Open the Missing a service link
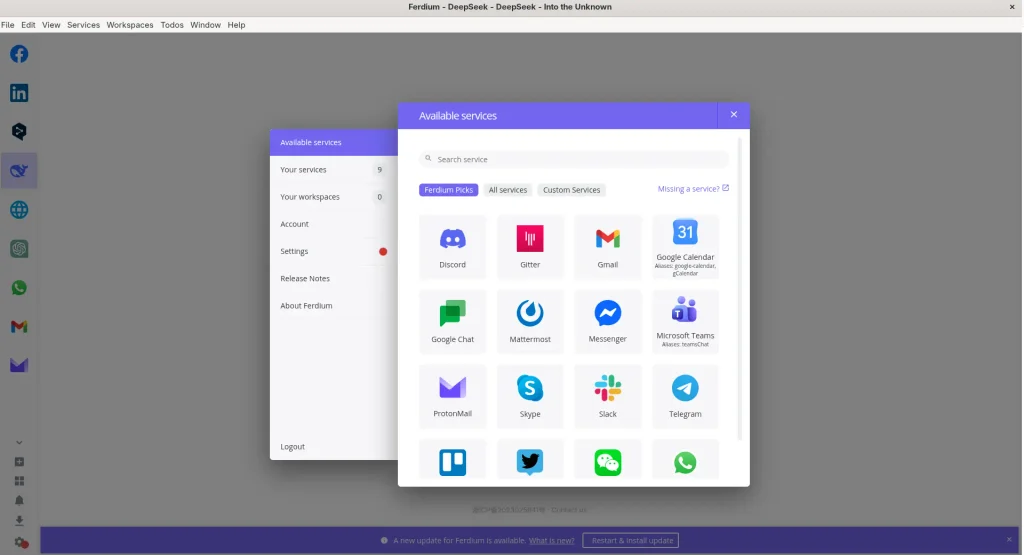 [x=693, y=189]
